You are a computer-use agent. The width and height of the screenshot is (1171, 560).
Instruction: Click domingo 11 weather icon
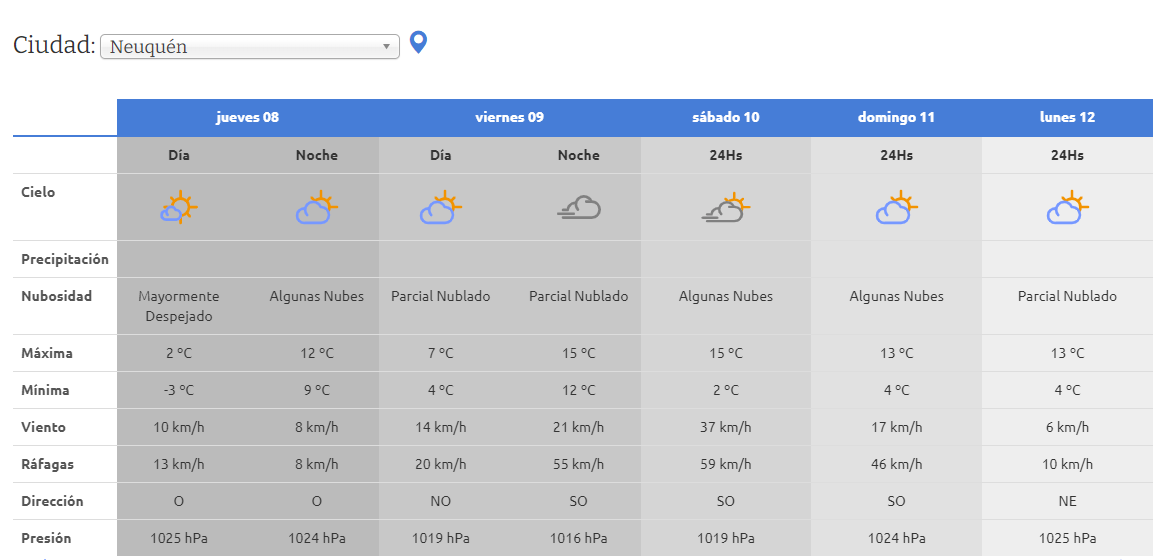pyautogui.click(x=896, y=208)
